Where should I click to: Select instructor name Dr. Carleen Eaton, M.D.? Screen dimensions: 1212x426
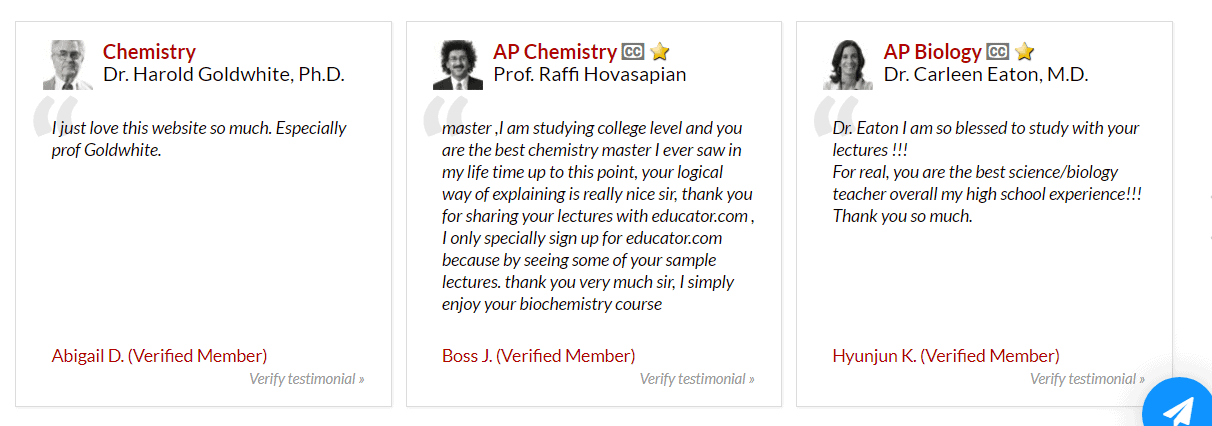point(986,74)
